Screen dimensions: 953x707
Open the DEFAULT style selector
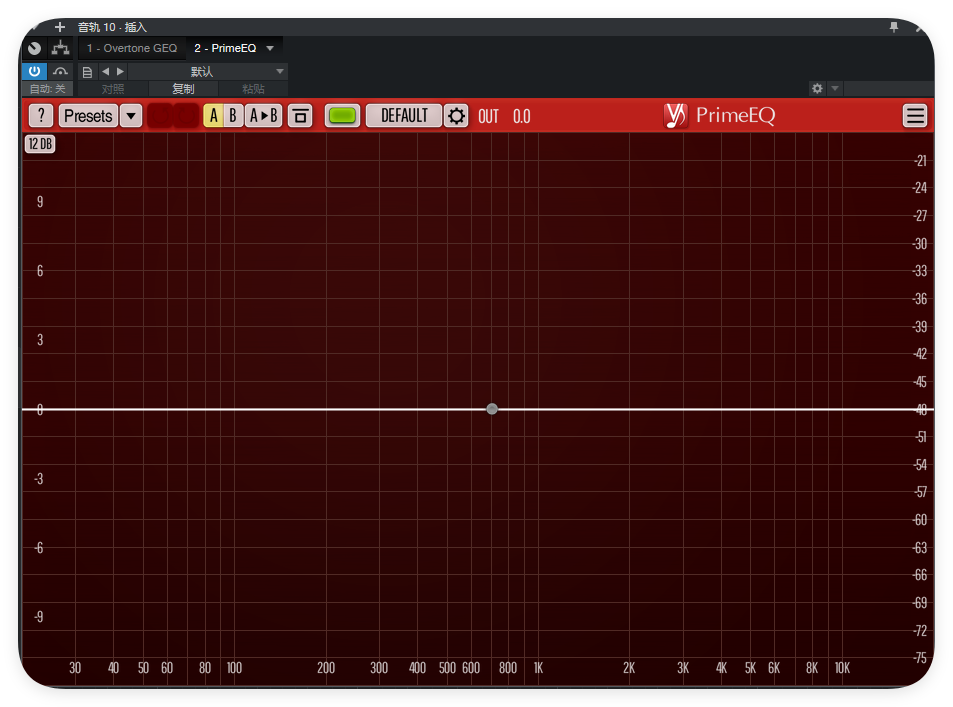click(404, 116)
